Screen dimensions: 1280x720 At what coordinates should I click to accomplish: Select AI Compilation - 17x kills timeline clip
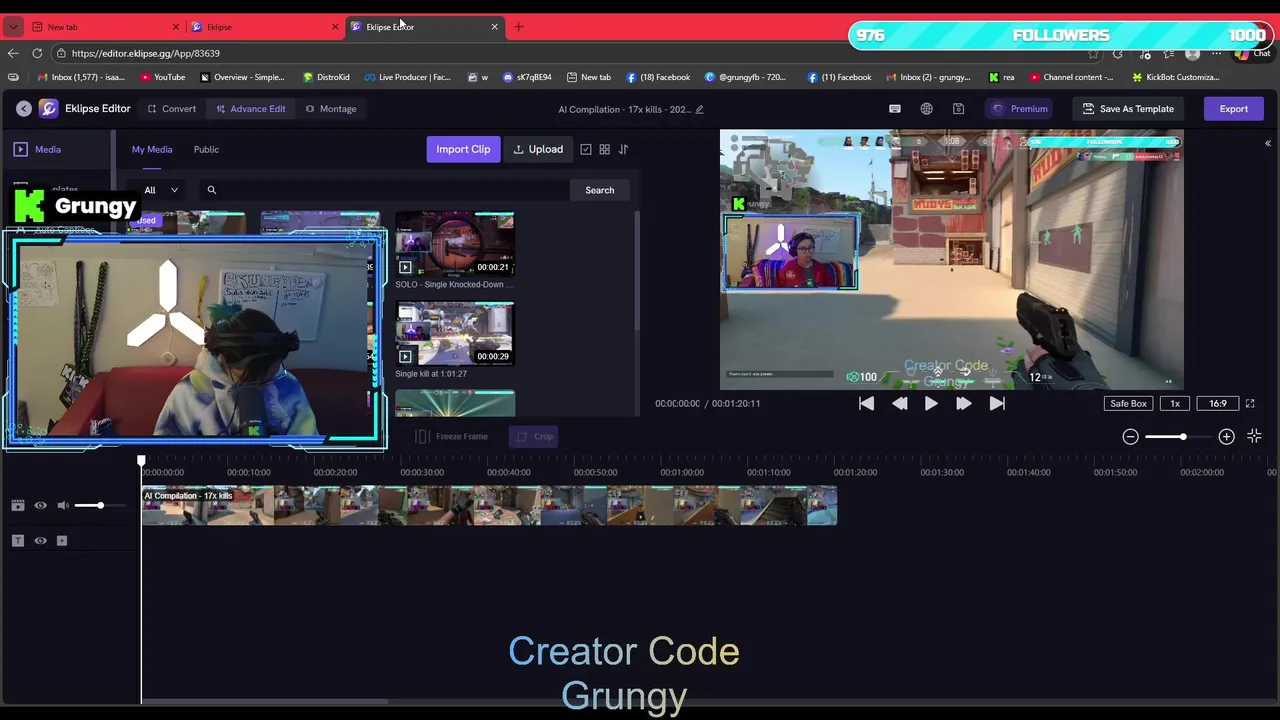489,506
